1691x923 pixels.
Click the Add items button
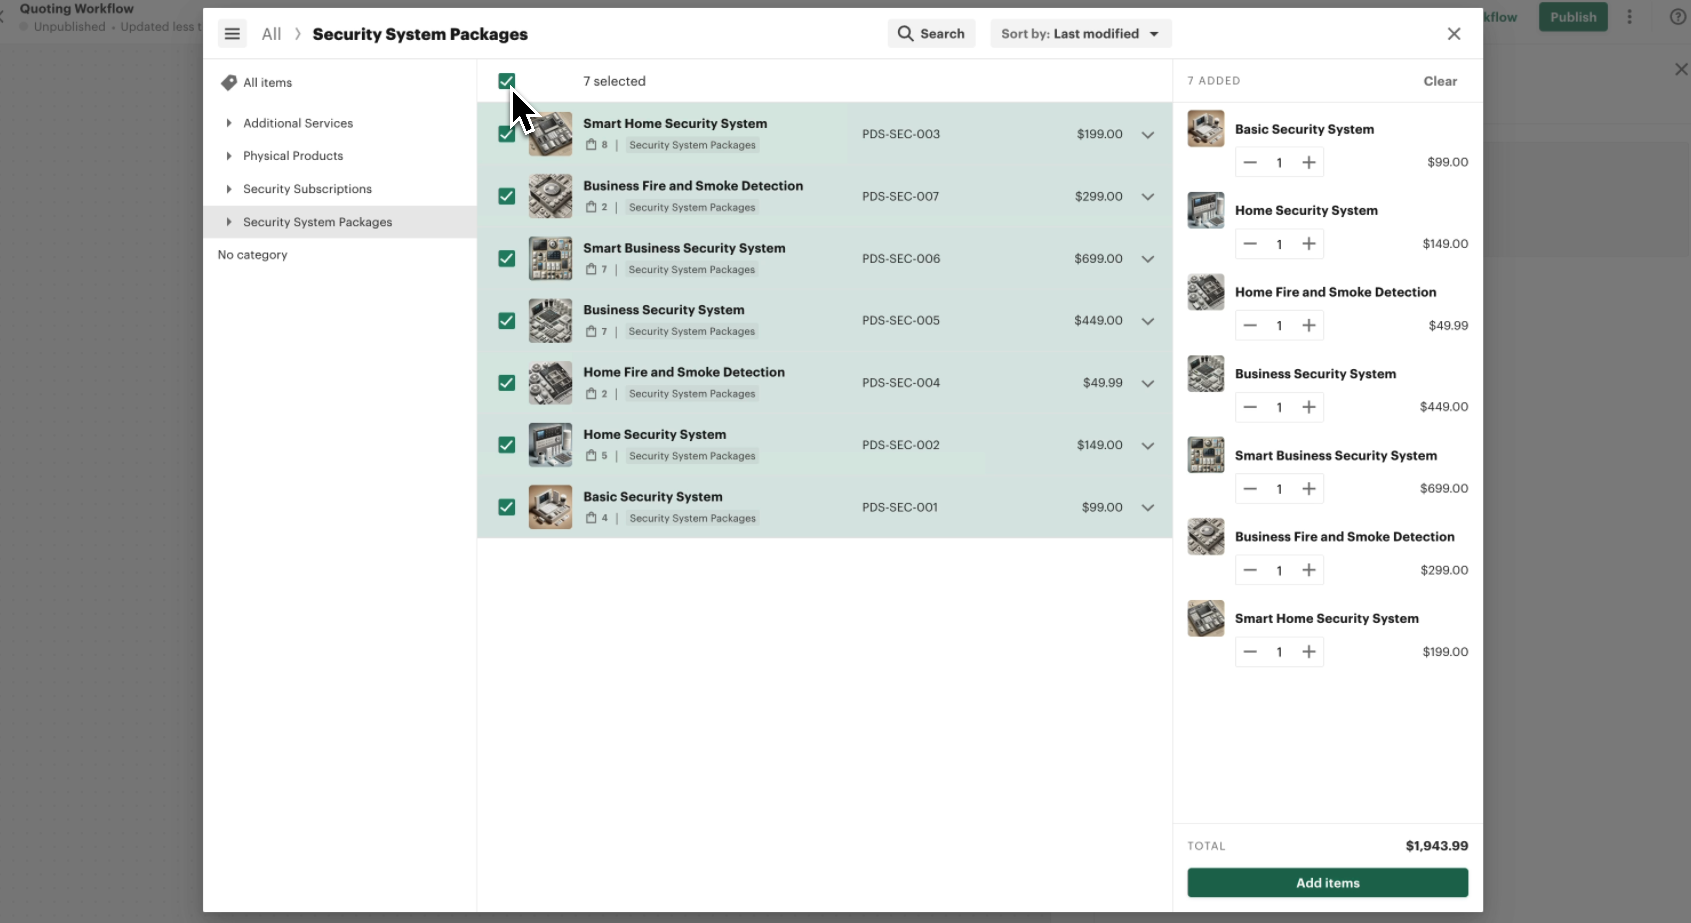pyautogui.click(x=1327, y=883)
